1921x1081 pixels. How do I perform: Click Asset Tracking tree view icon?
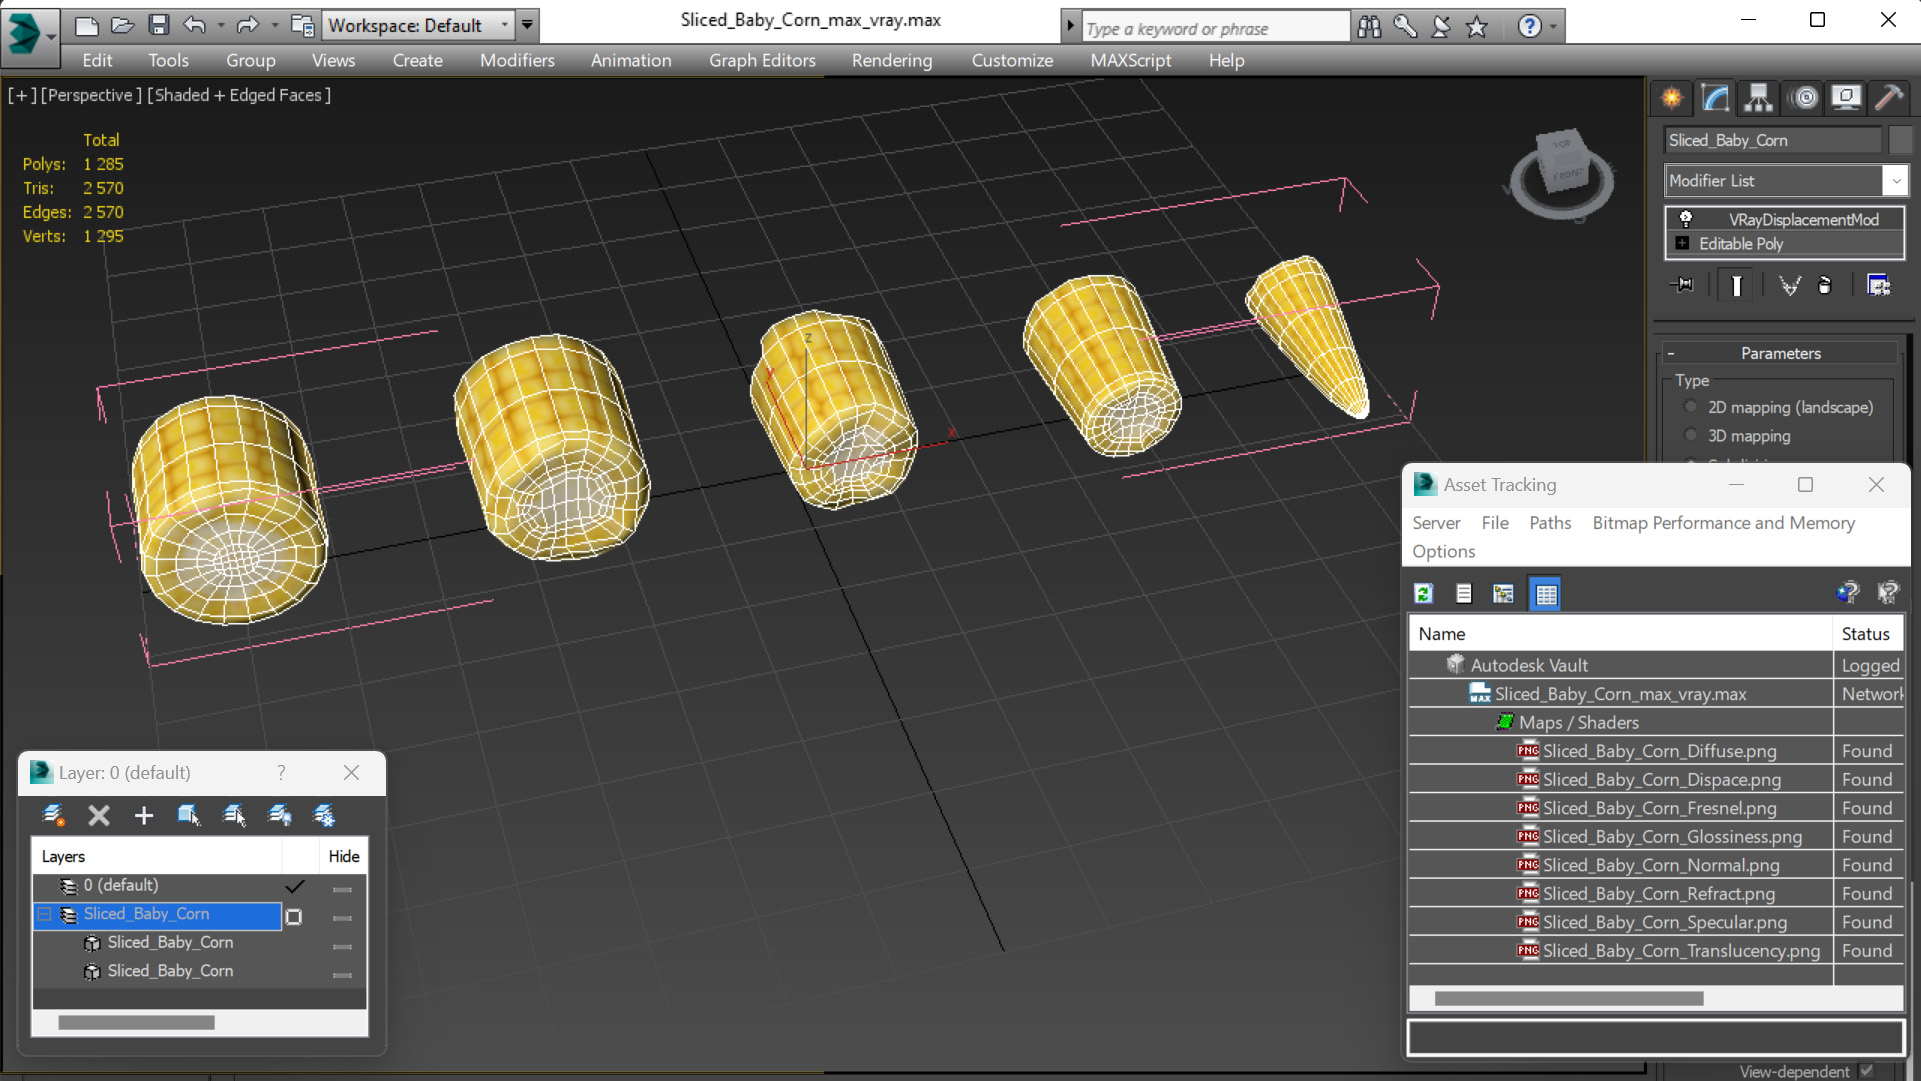tap(1503, 594)
